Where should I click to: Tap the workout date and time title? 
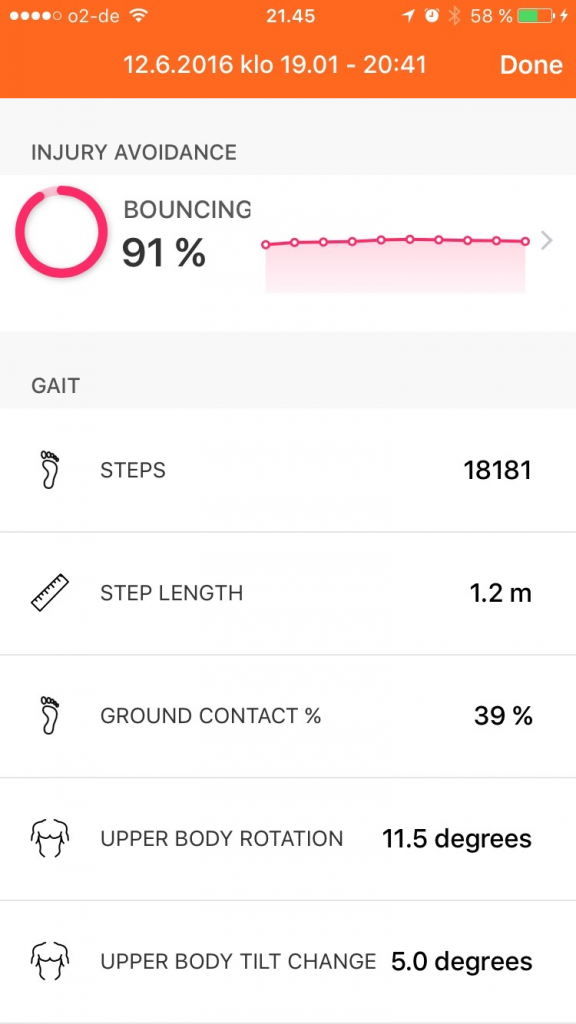click(275, 65)
